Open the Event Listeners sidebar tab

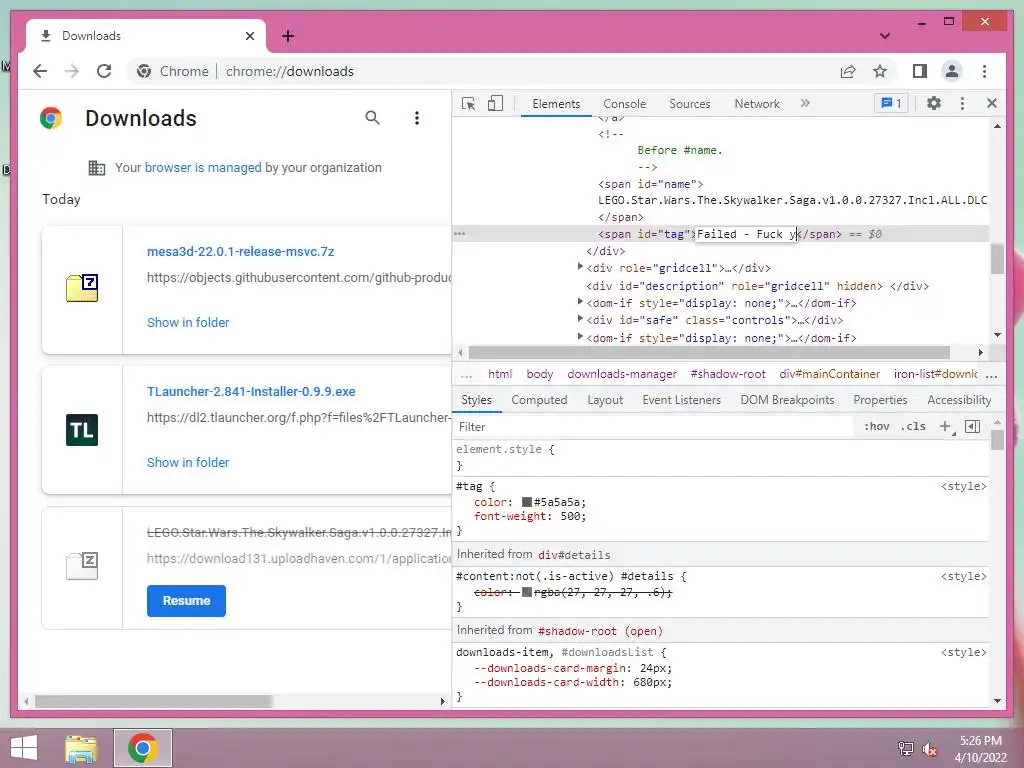[681, 400]
